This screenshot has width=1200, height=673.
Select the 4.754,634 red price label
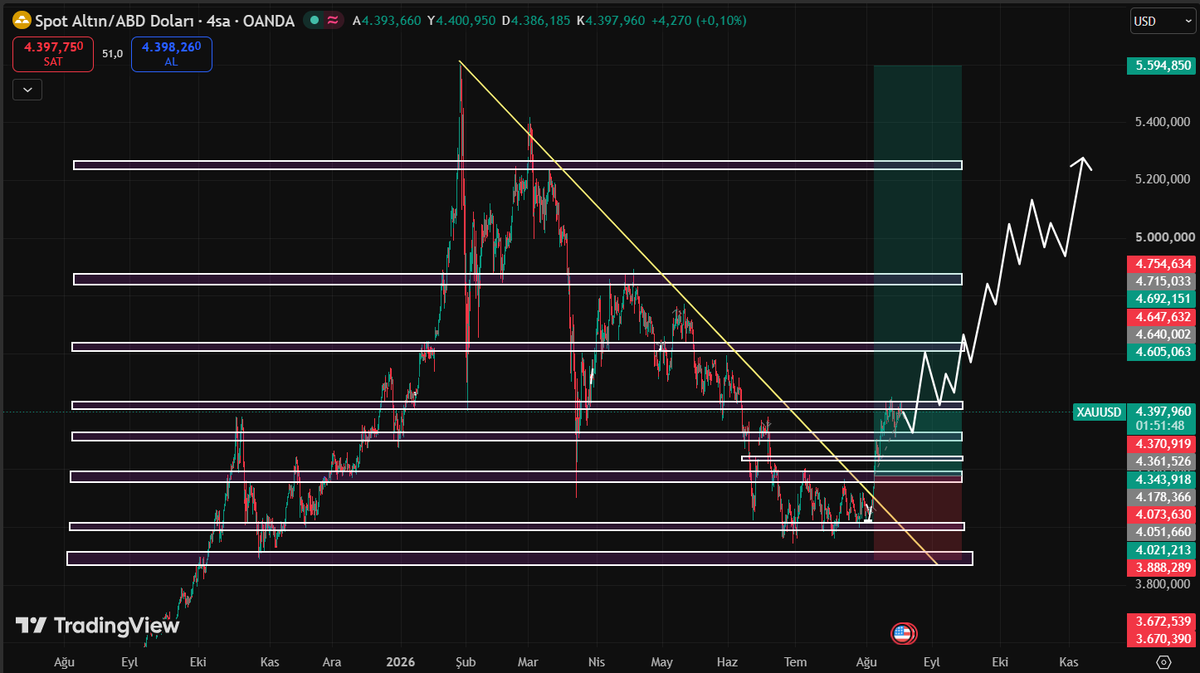[x=1161, y=264]
